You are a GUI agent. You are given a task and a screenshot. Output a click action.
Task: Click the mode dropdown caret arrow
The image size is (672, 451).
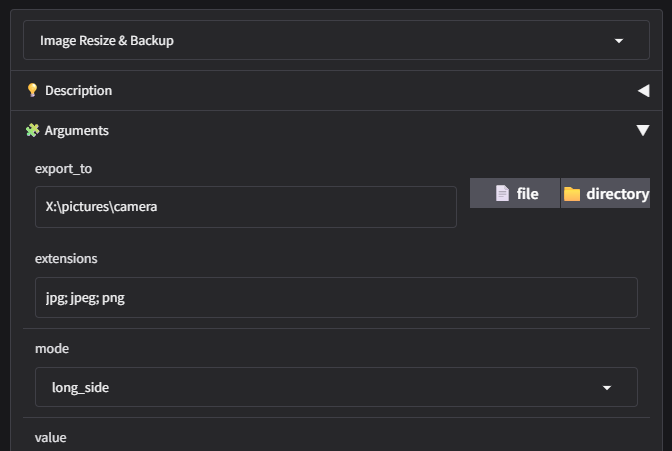(x=607, y=388)
